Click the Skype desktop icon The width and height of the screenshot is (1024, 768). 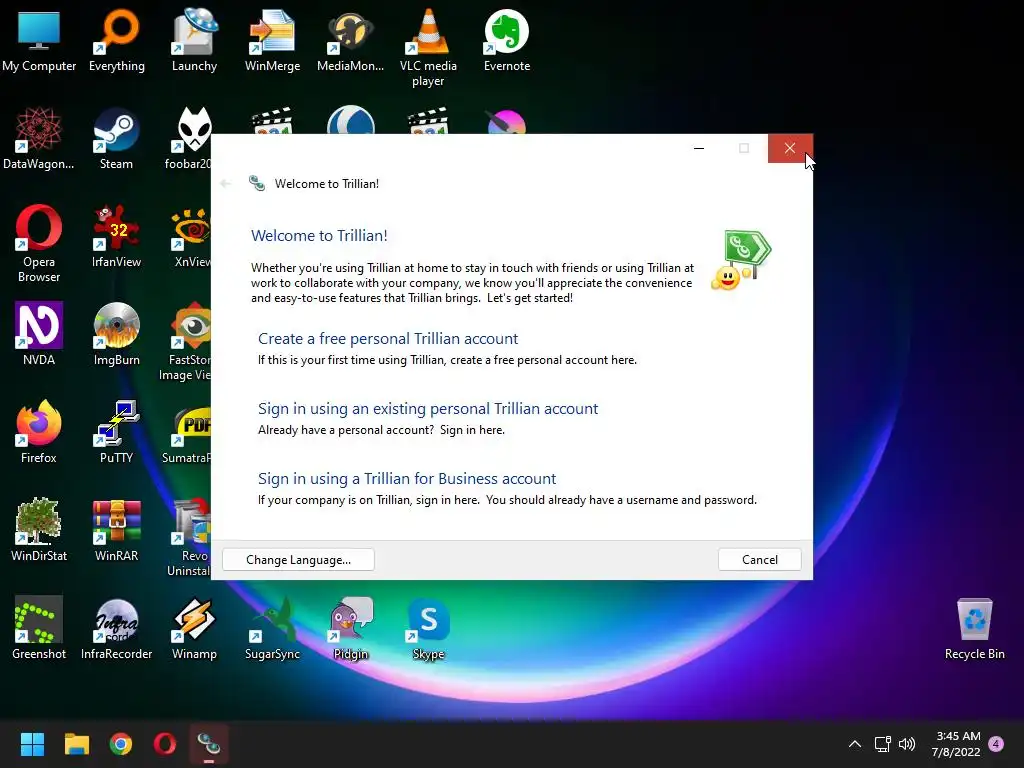[428, 628]
